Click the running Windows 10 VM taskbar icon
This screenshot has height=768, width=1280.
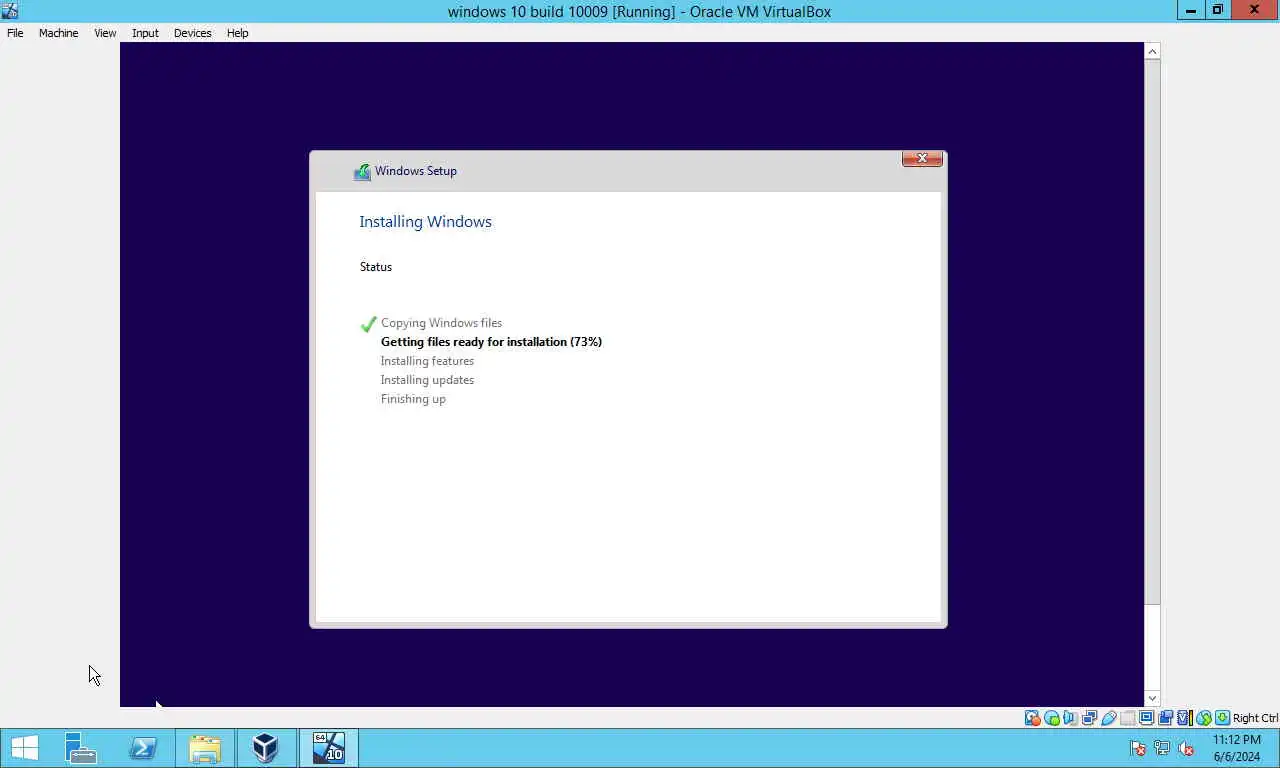(x=328, y=748)
